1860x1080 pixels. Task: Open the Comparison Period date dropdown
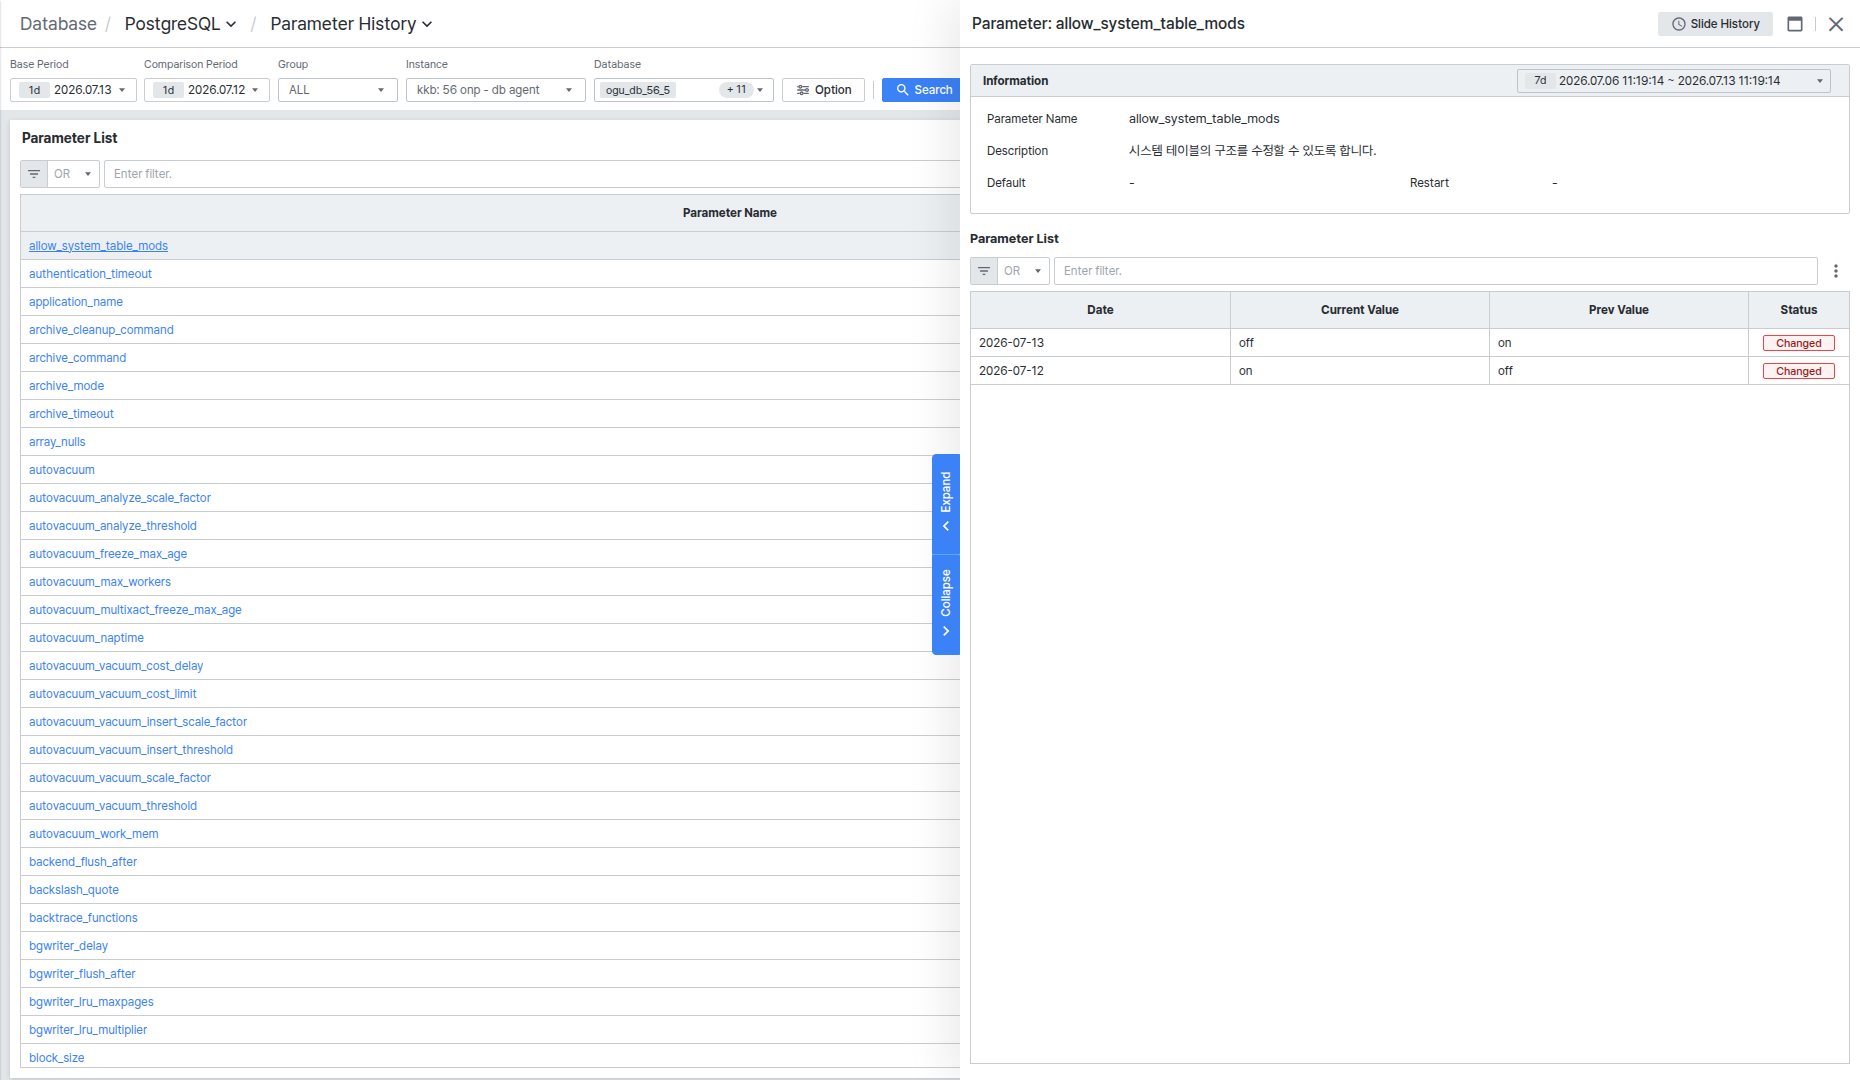coord(207,90)
